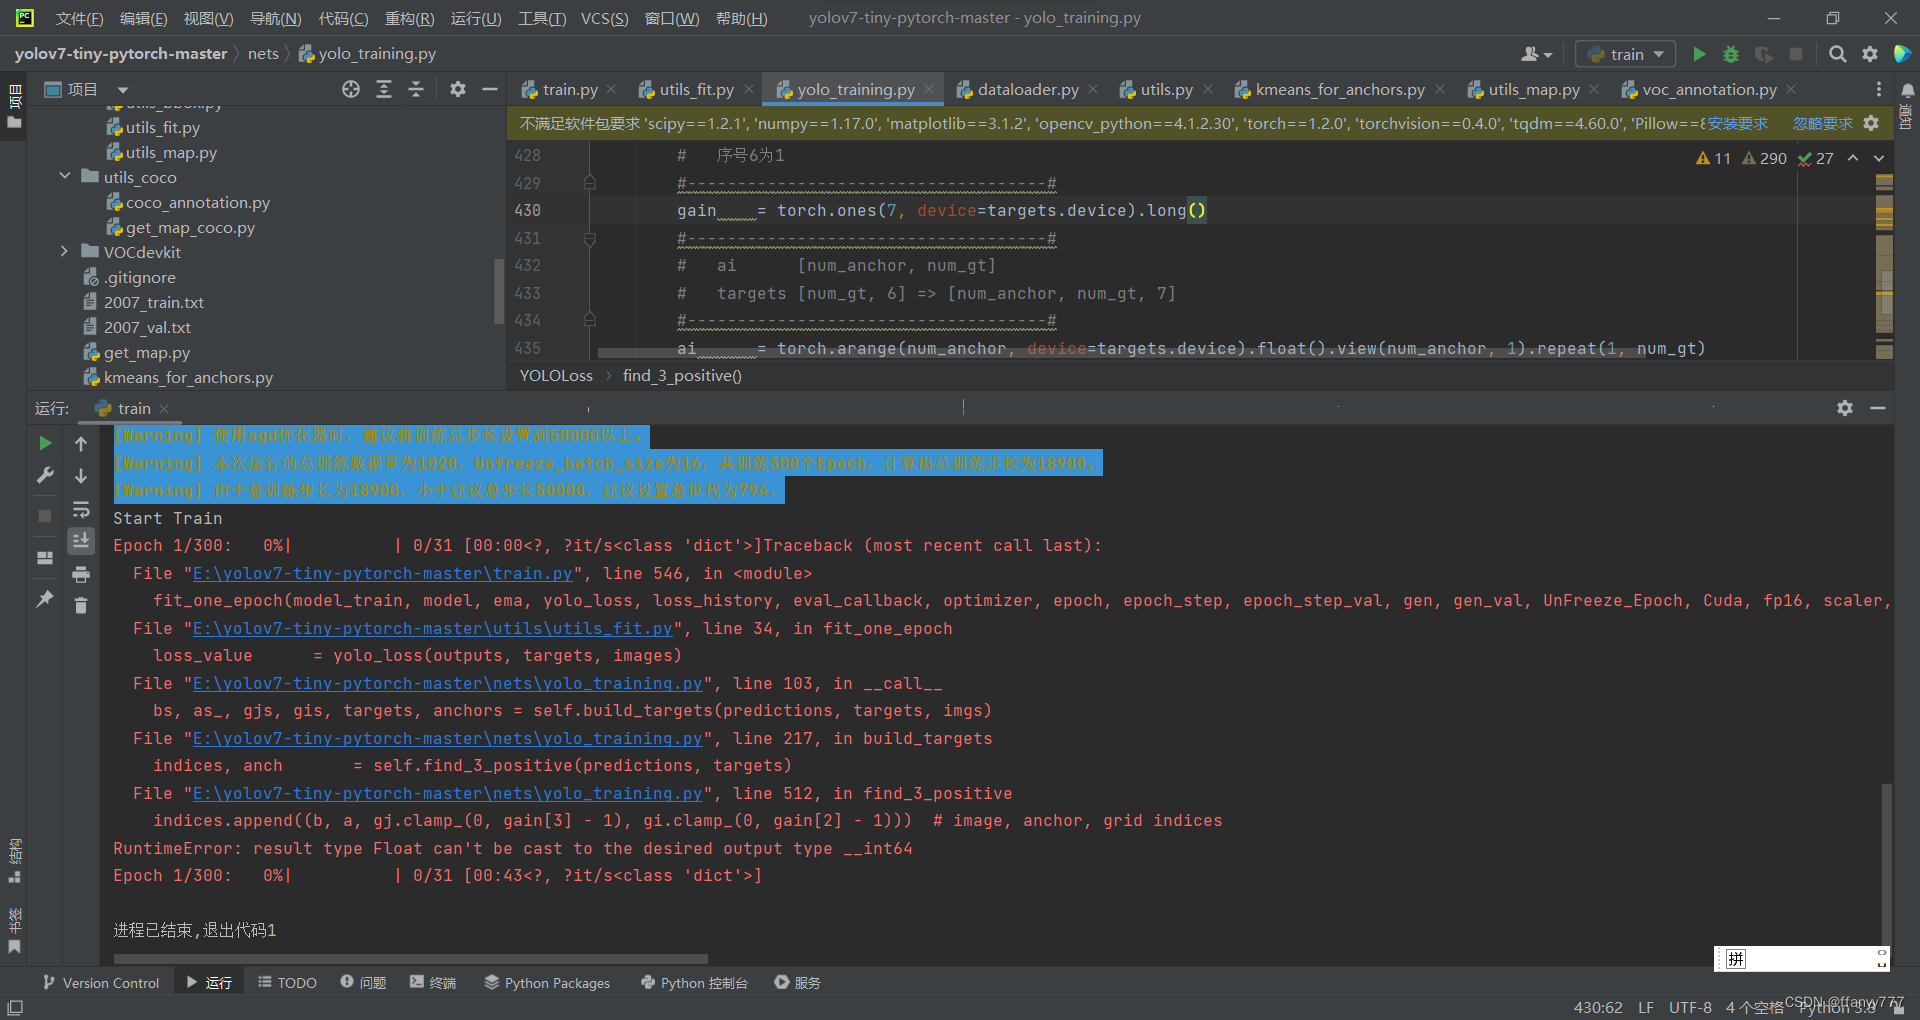
Task: Open Run panel settings gear
Action: point(1845,408)
